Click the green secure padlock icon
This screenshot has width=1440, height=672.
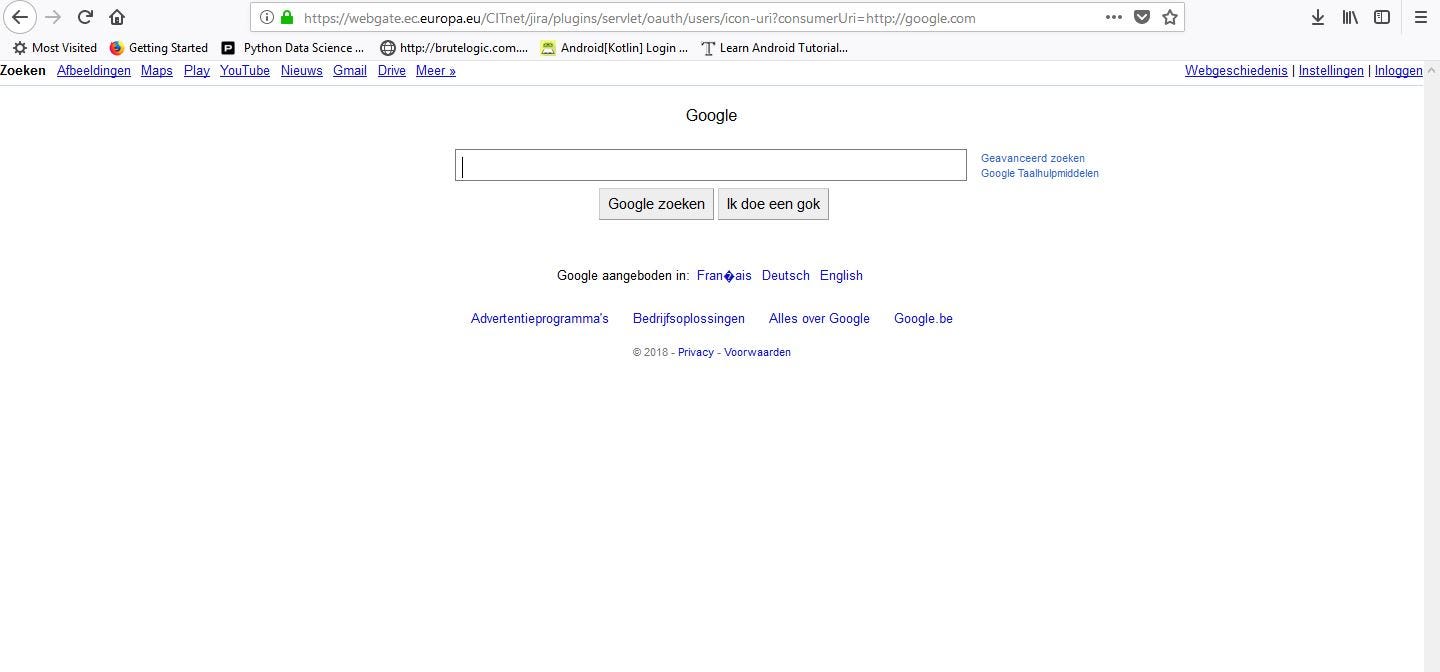pyautogui.click(x=287, y=17)
